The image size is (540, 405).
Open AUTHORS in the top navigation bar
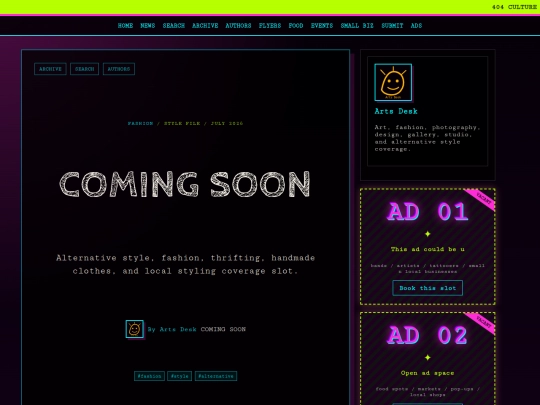[238, 25]
